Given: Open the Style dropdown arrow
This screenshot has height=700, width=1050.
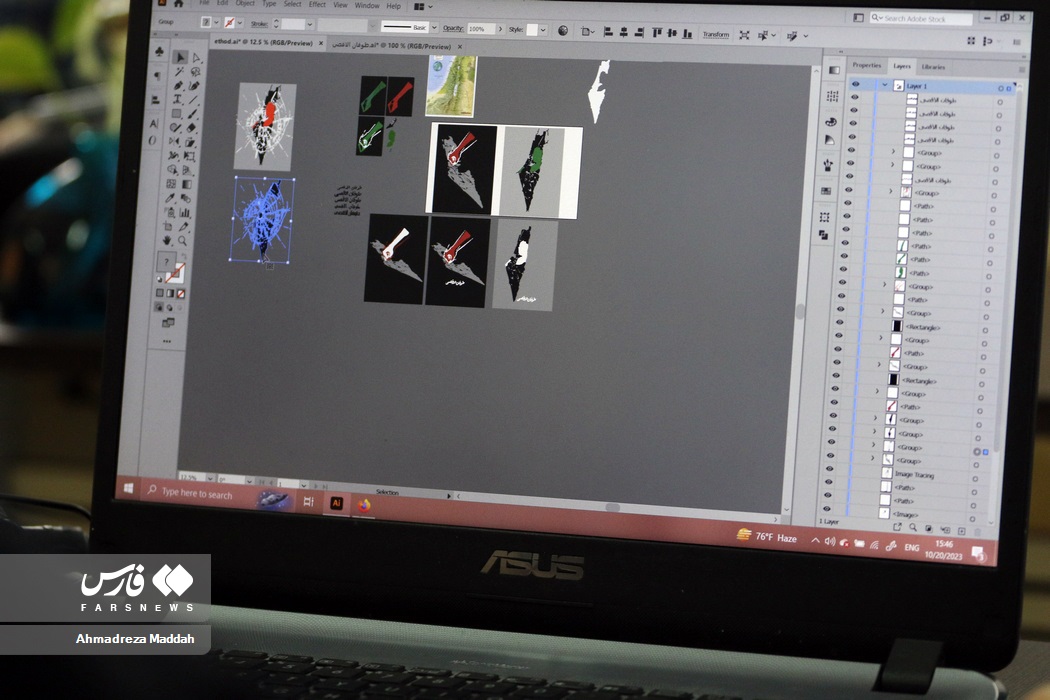Looking at the screenshot, I should (542, 30).
